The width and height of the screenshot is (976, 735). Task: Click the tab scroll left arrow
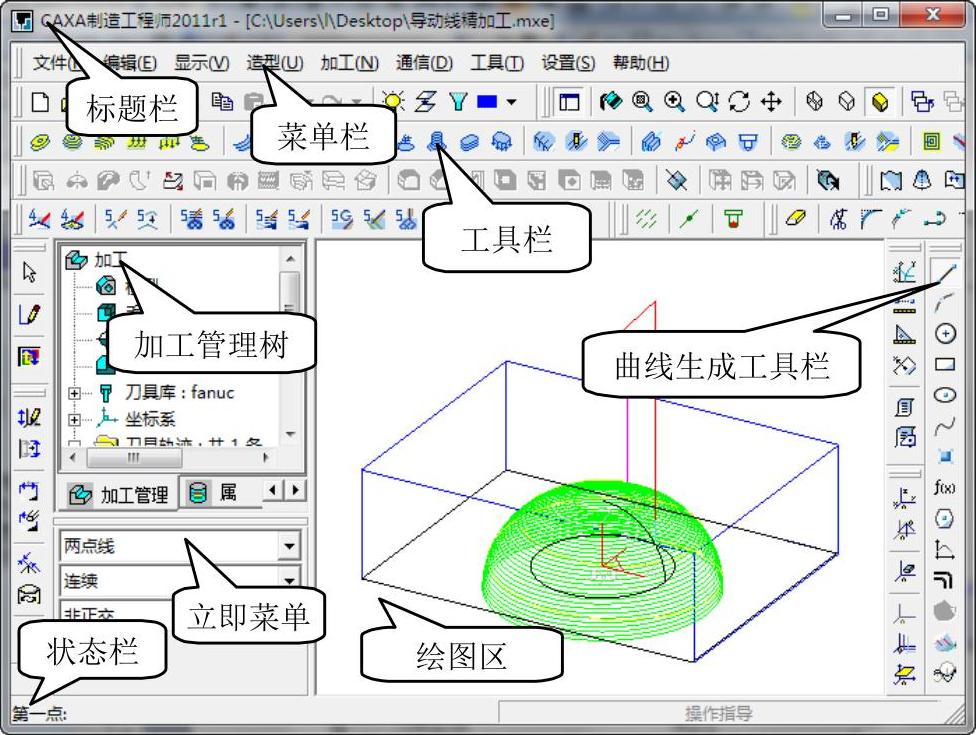tap(272, 490)
